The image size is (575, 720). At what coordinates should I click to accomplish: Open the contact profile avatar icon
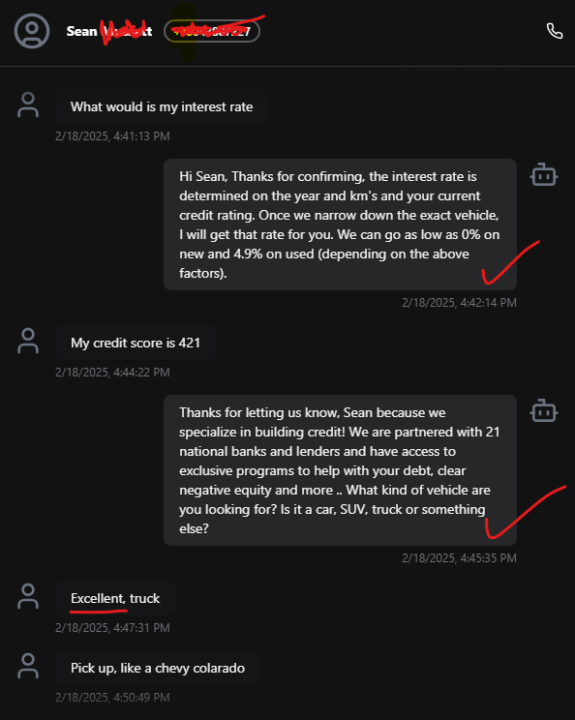coord(32,31)
